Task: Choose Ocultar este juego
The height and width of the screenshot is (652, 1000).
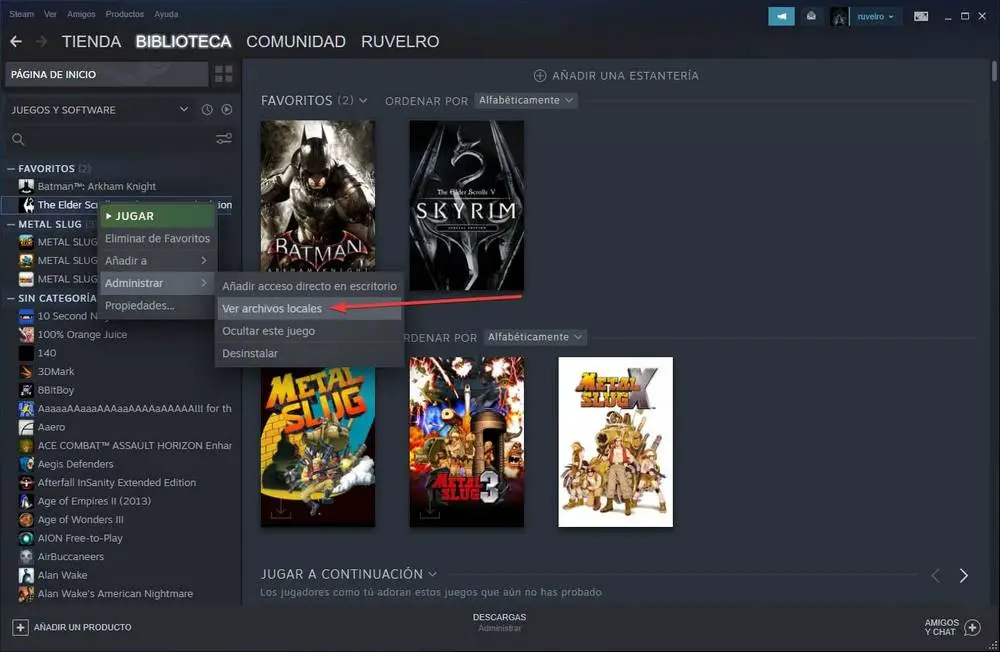Action: pyautogui.click(x=309, y=331)
